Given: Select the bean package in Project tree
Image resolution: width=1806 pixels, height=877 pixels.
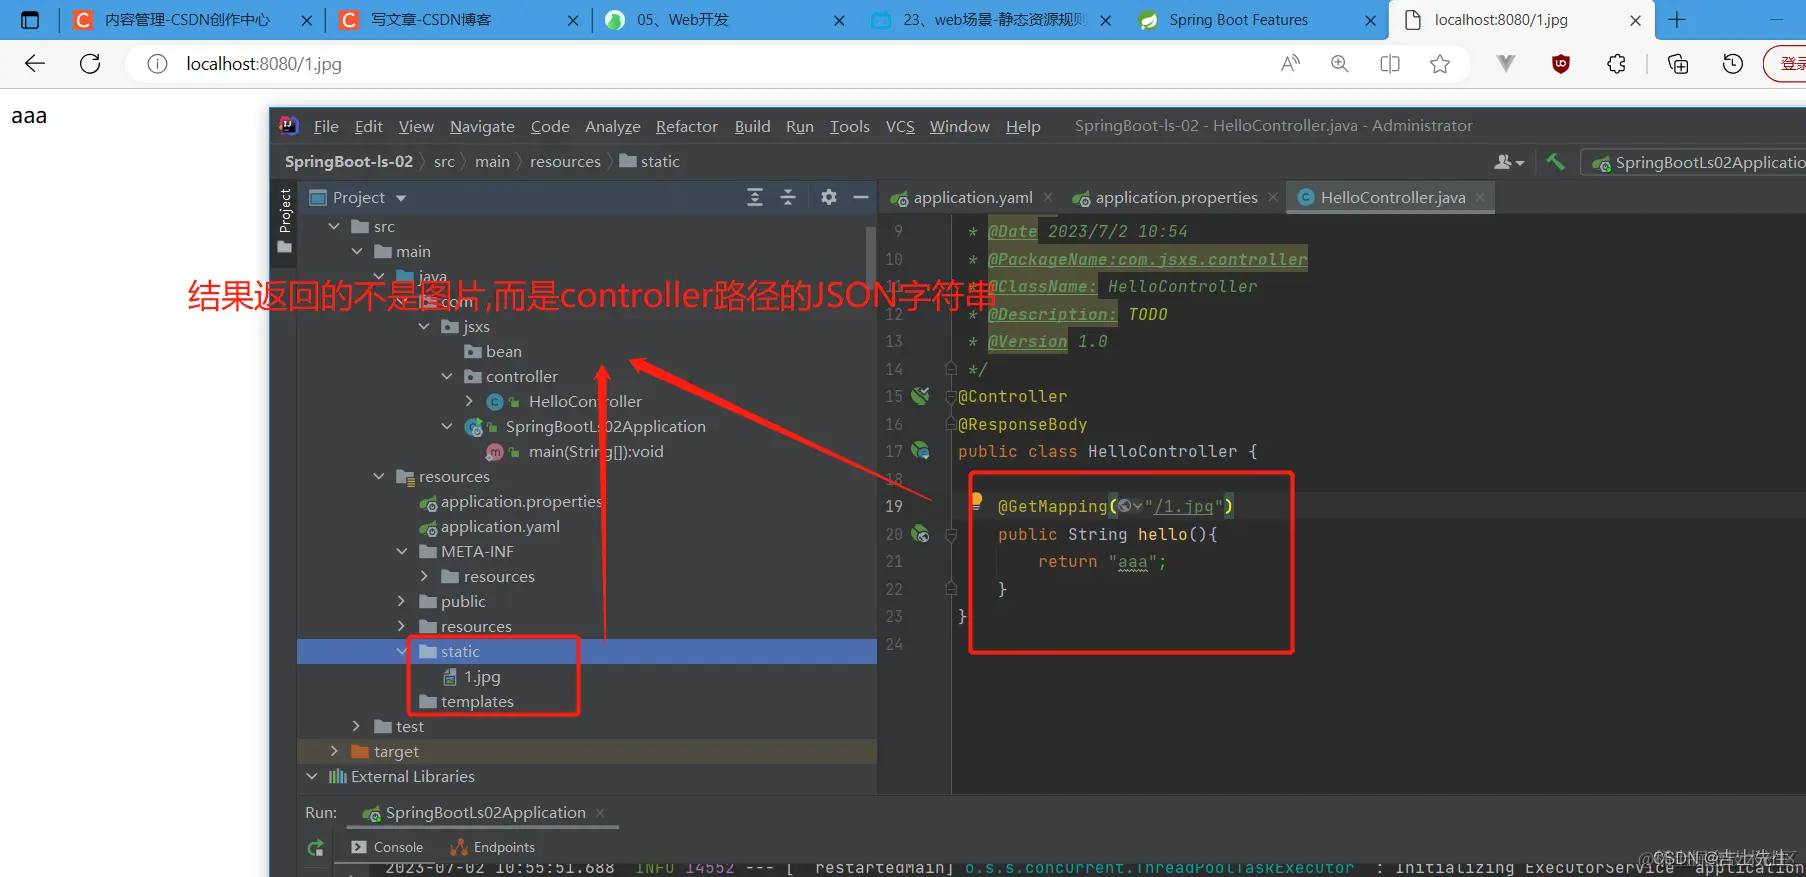Looking at the screenshot, I should pyautogui.click(x=493, y=351).
